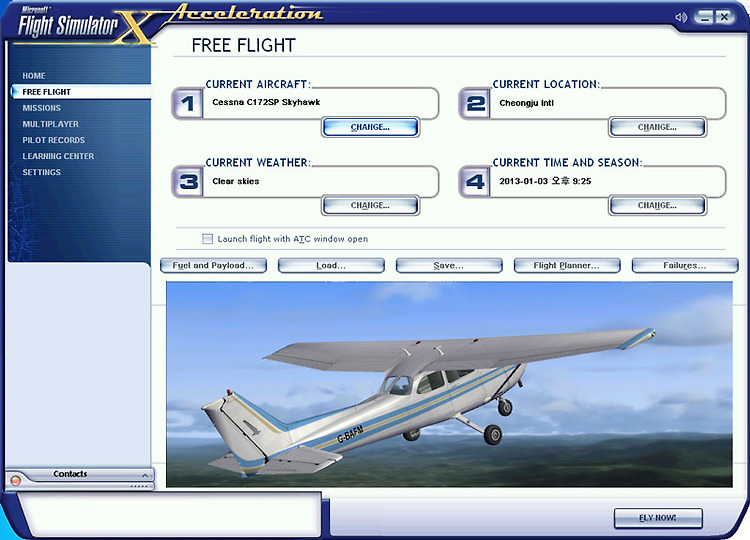Open the Failures dialog
750x540 pixels.
(685, 265)
